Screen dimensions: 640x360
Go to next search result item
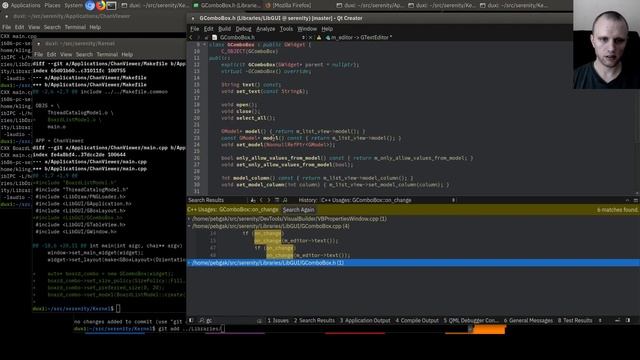pyautogui.click(x=269, y=200)
